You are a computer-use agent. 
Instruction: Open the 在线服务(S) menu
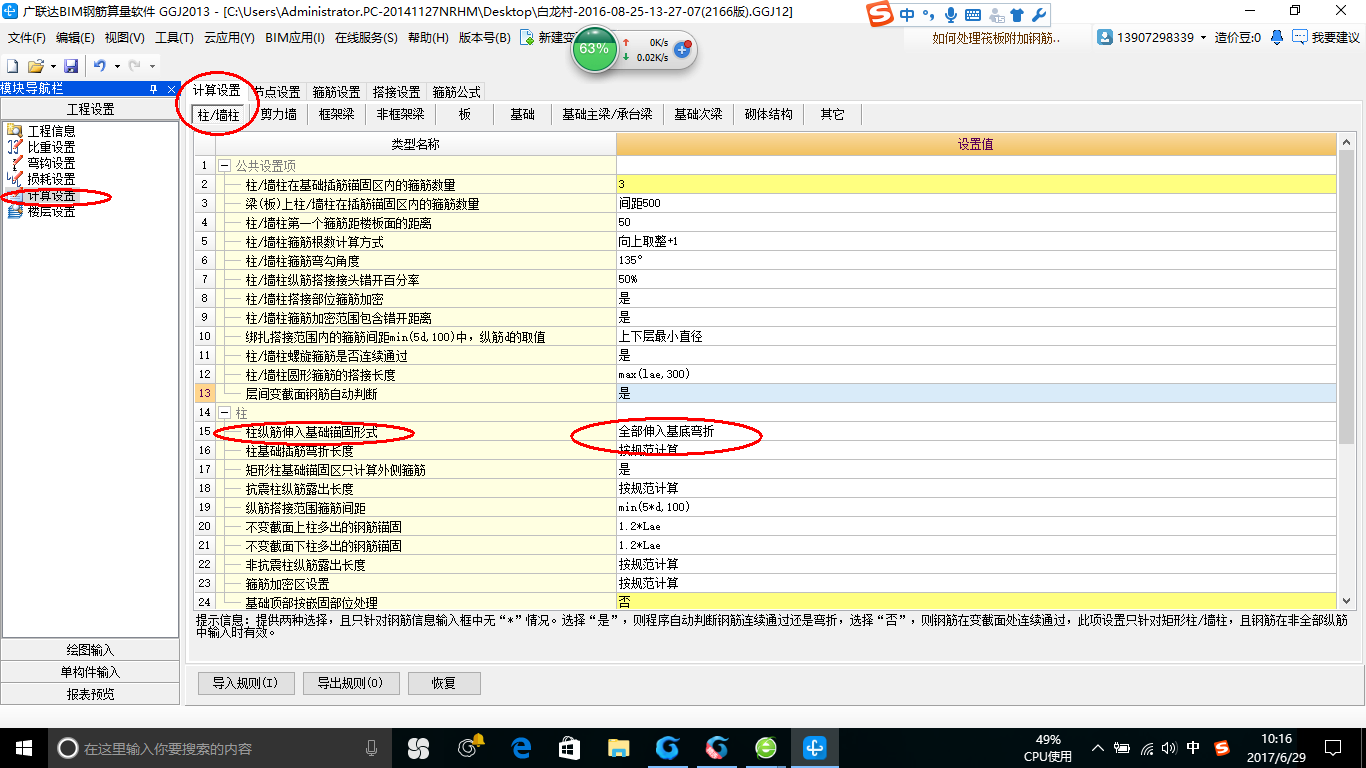point(367,37)
